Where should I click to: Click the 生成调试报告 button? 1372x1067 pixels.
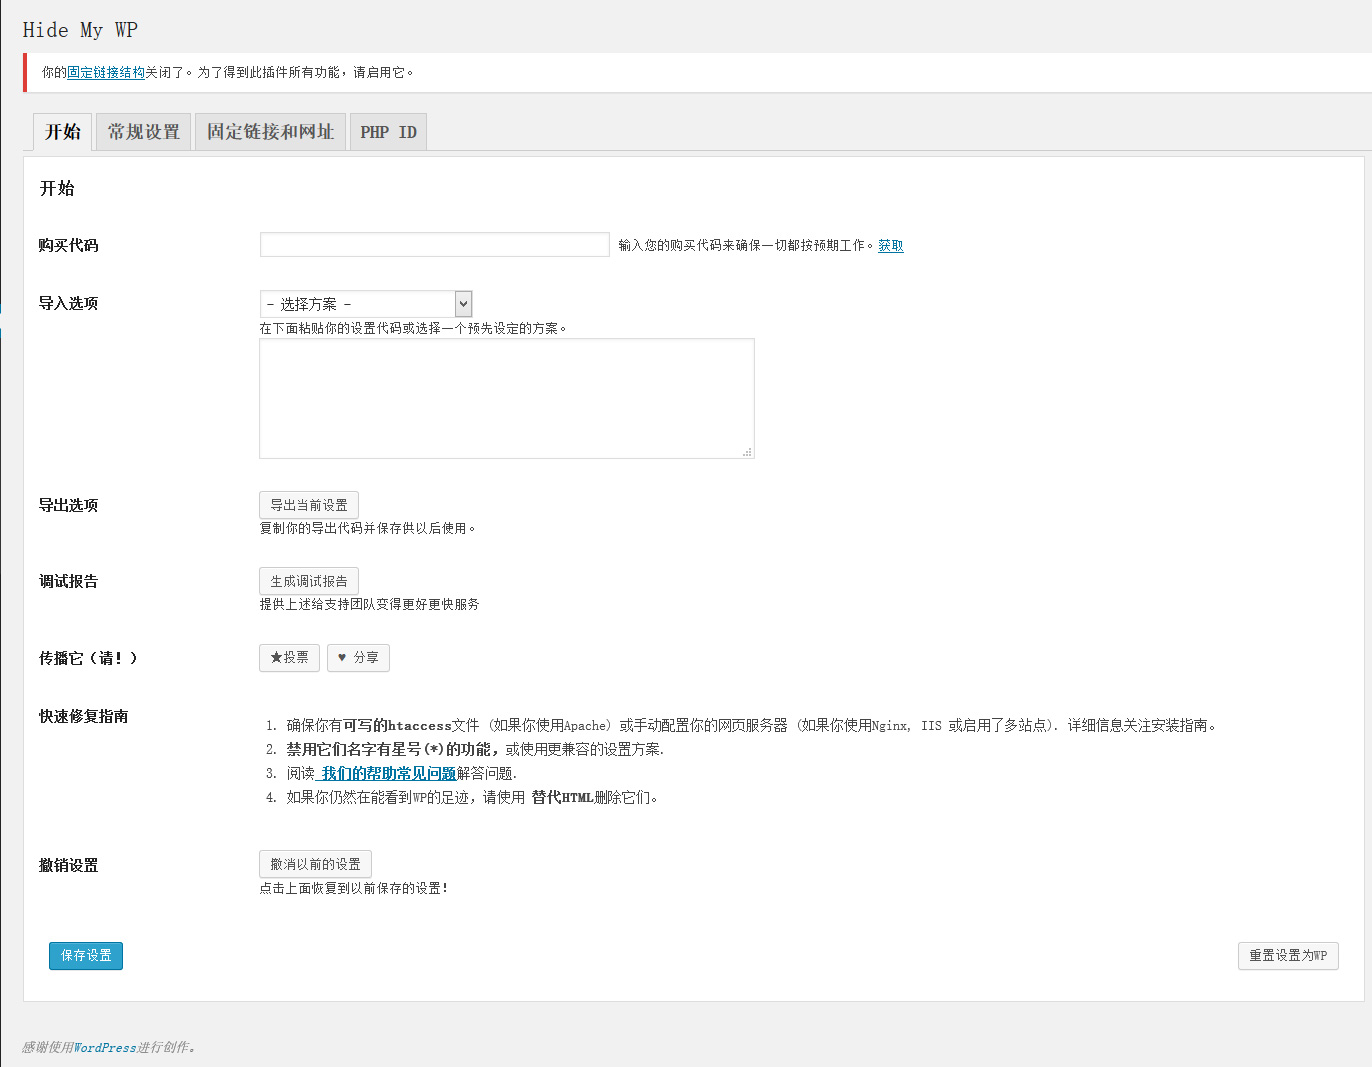pos(309,581)
